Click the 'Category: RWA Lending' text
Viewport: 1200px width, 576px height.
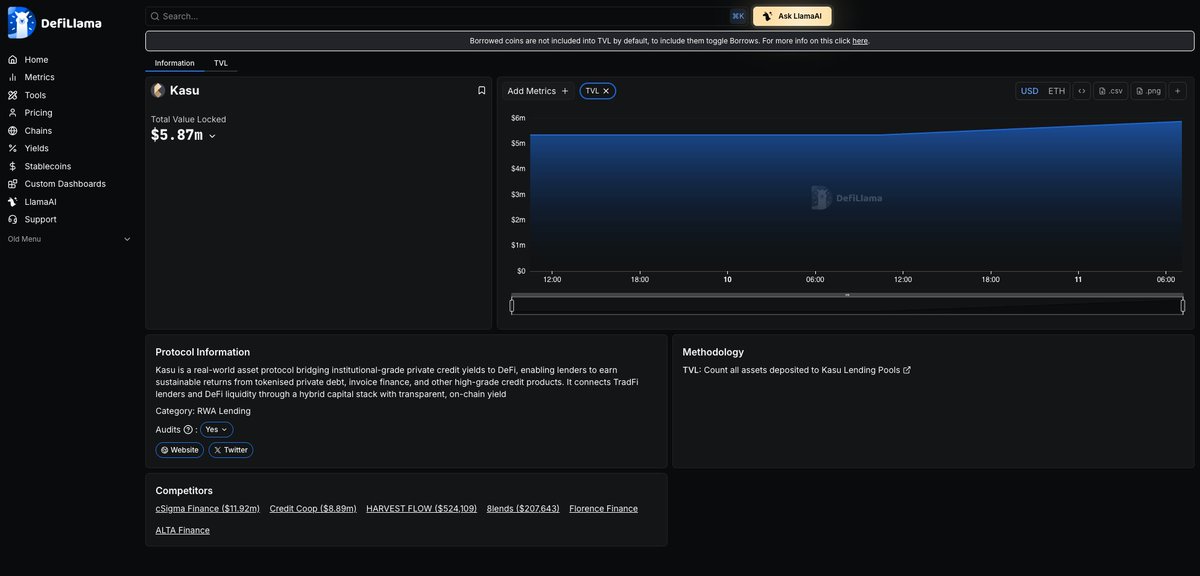(x=203, y=411)
